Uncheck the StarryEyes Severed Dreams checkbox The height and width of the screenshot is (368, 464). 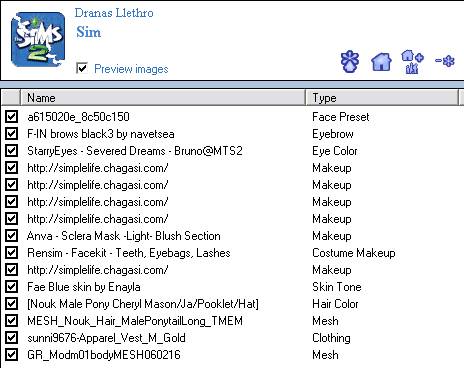[11, 151]
